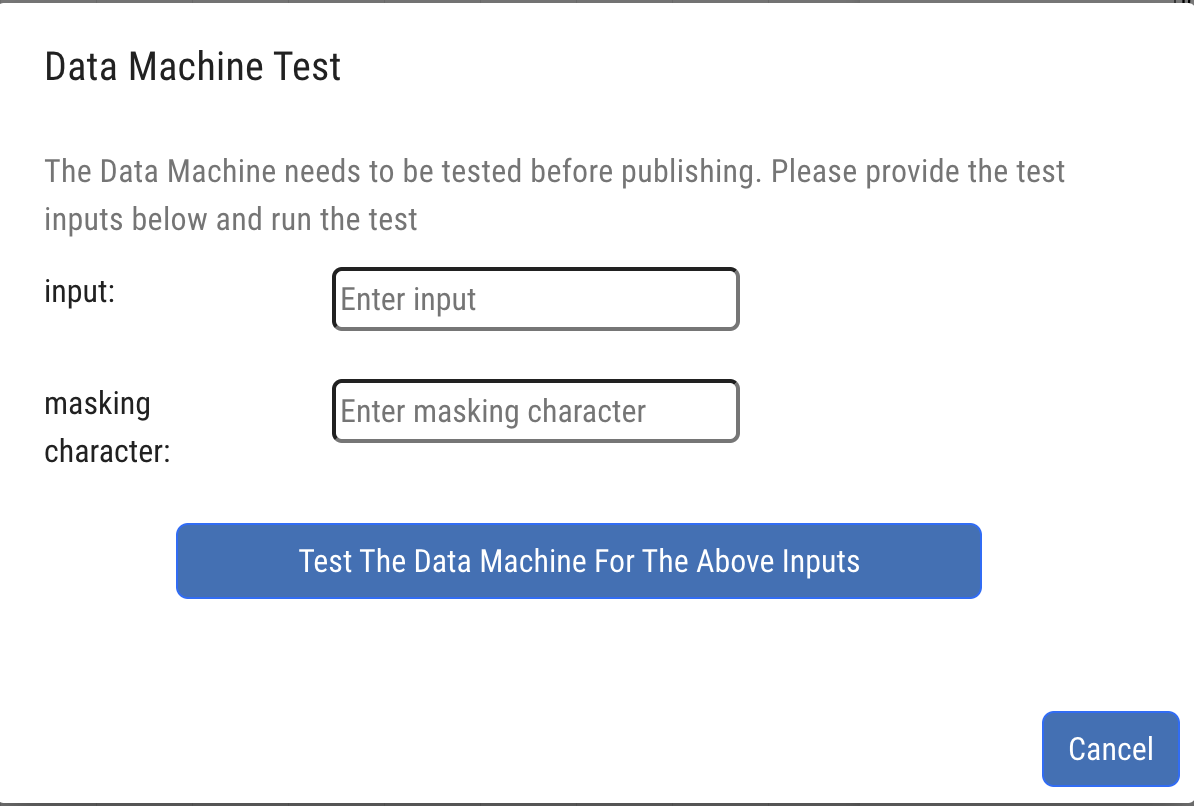1194x806 pixels.
Task: Click the "input:" field label
Action: (x=80, y=293)
